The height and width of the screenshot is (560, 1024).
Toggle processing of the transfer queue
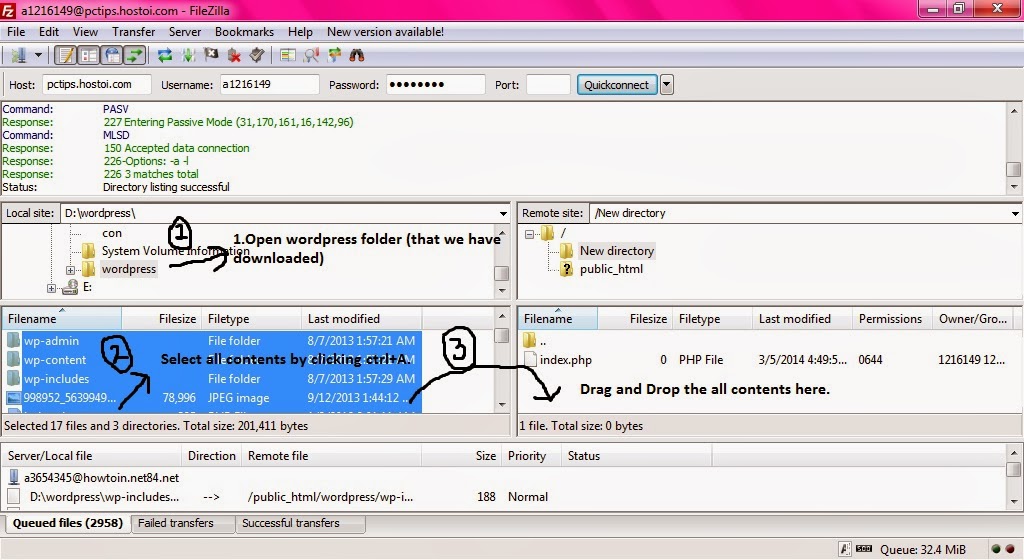pos(188,55)
